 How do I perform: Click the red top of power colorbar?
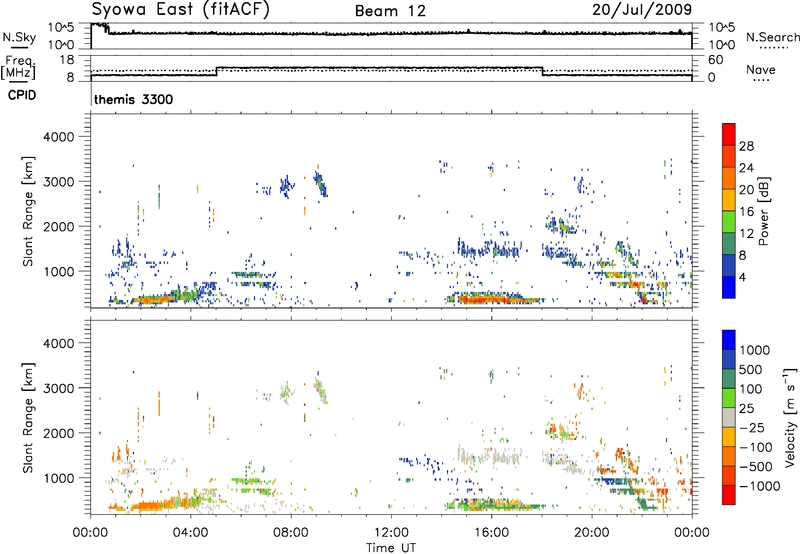[x=729, y=134]
